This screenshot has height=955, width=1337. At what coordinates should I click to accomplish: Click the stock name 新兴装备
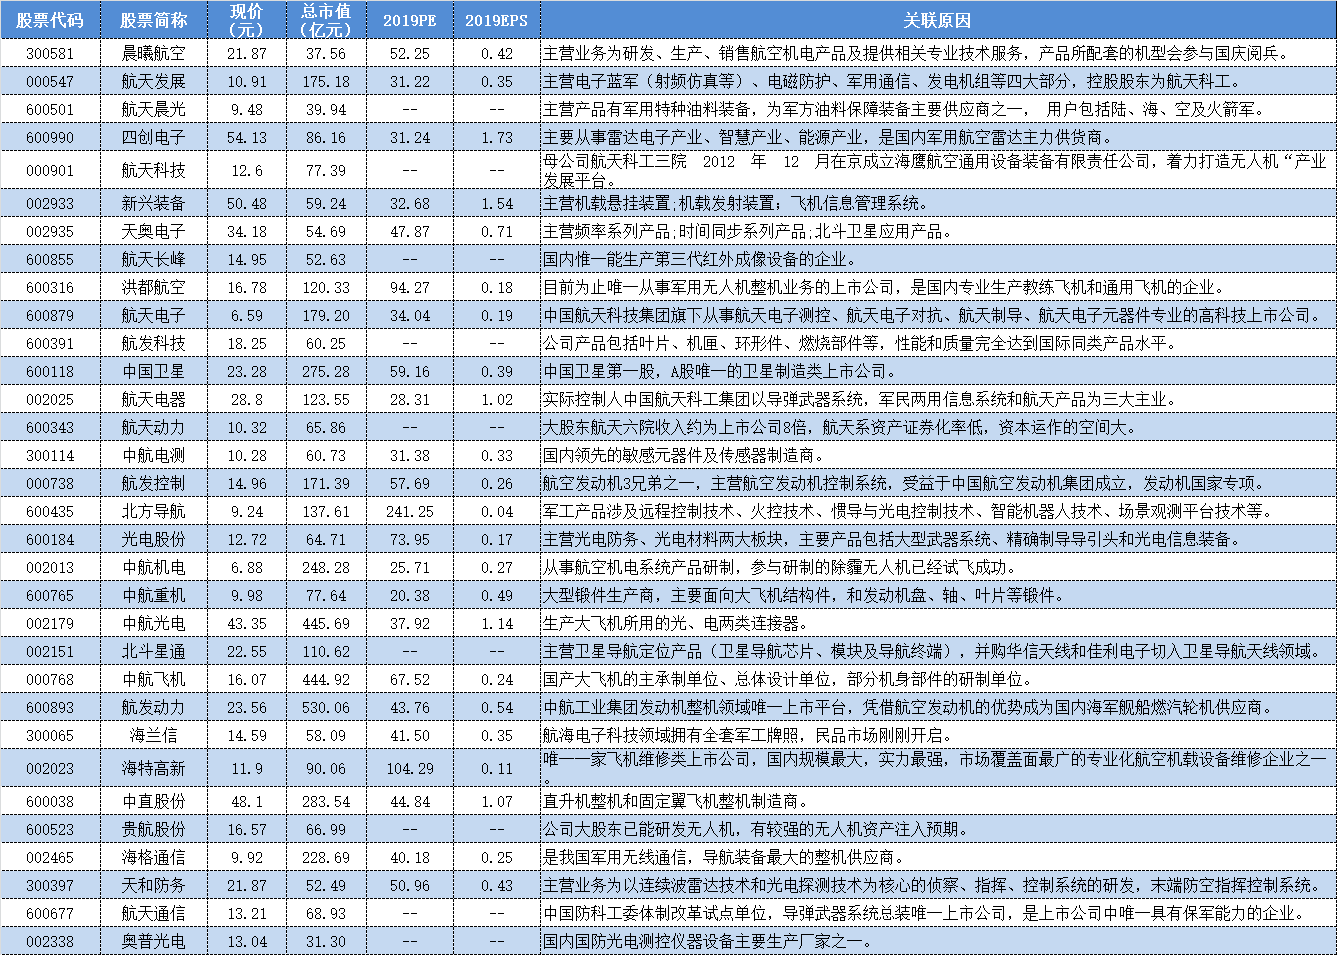(x=154, y=203)
